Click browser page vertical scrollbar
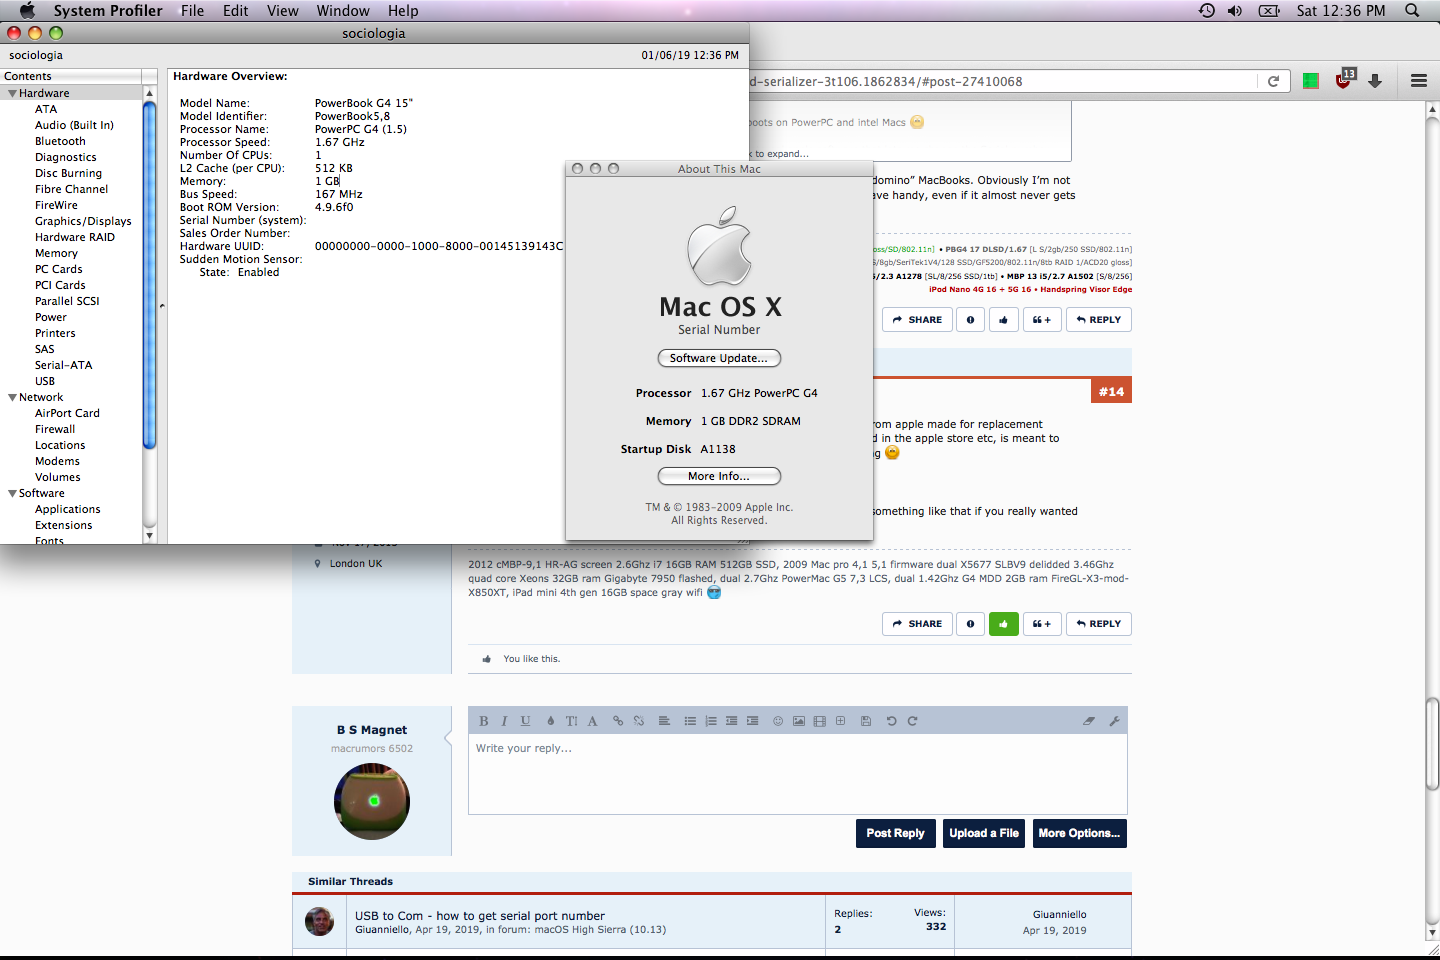The image size is (1440, 960). point(1433,745)
